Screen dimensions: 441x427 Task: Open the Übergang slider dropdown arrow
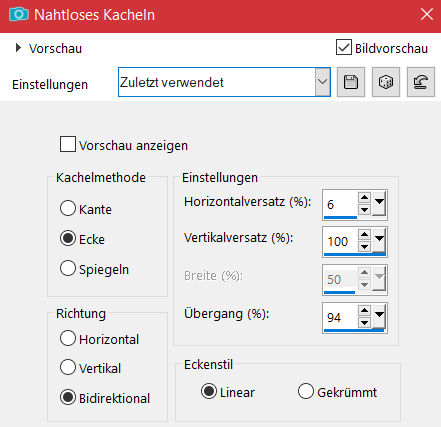pos(379,317)
